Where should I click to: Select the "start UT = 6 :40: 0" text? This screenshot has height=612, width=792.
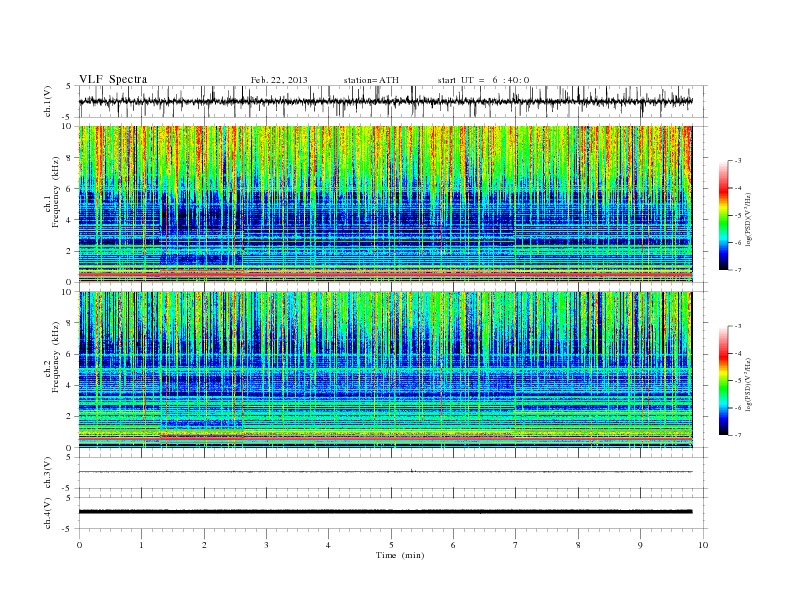click(x=483, y=80)
